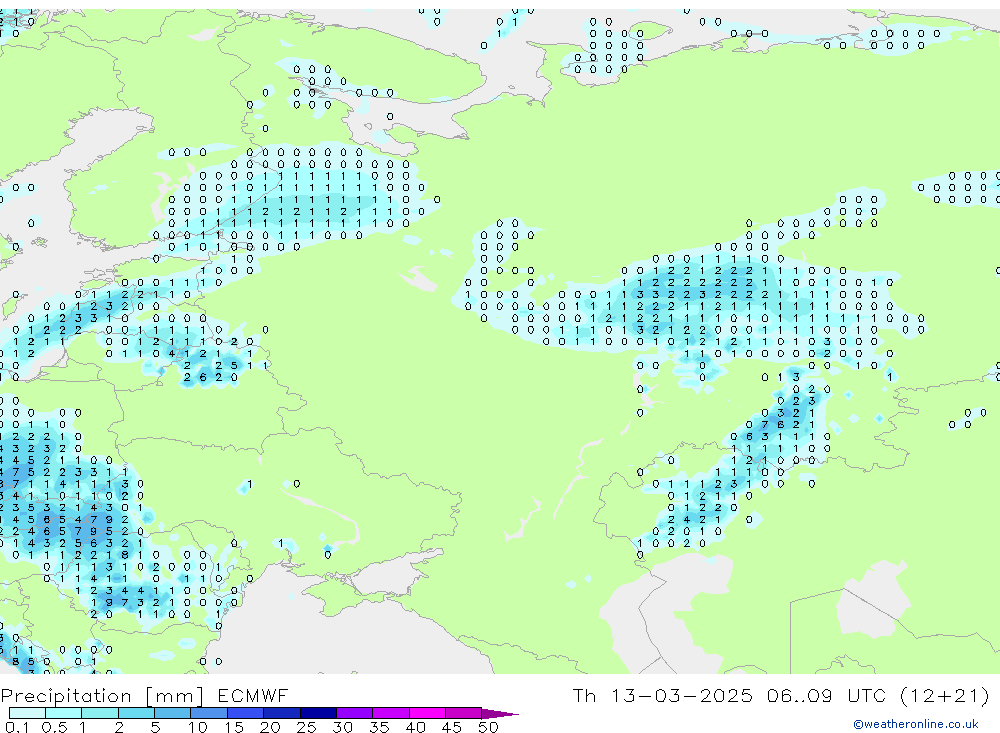Click the (12+21) forecast offset text
Screen dimensions: 1000x733
coord(945,695)
